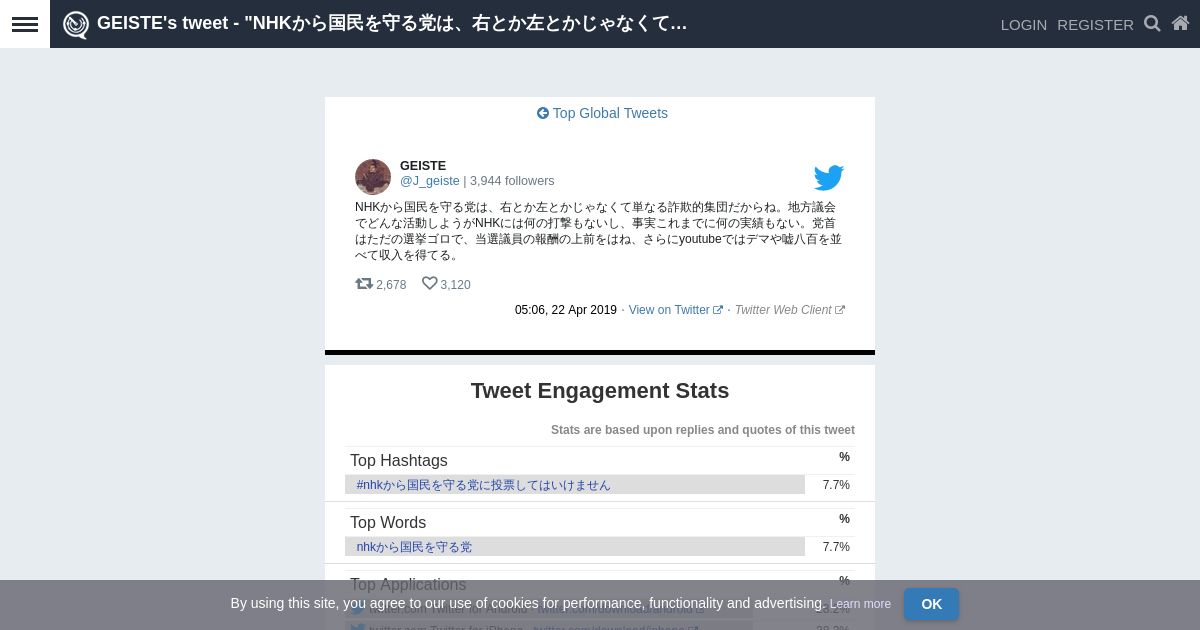The width and height of the screenshot is (1200, 630).
Task: Click the retweet icon with 2,678
Action: click(x=364, y=284)
